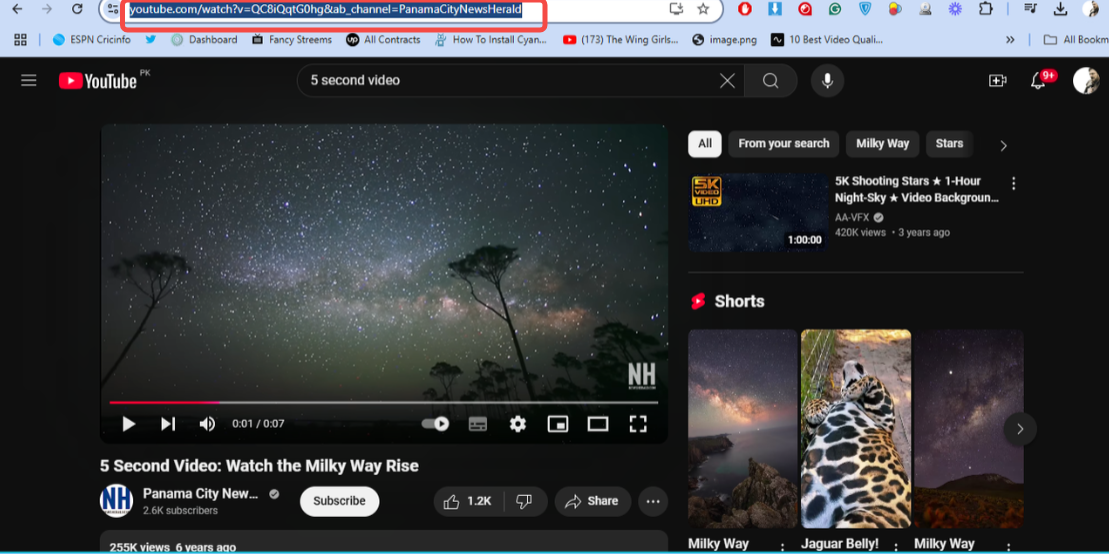1109x554 pixels.
Task: Open the How To Install Cyan bookmark
Action: coord(491,40)
